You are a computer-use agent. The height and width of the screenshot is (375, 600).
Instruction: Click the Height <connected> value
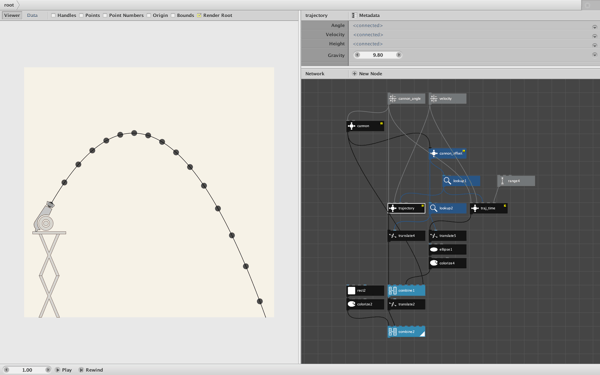point(368,44)
